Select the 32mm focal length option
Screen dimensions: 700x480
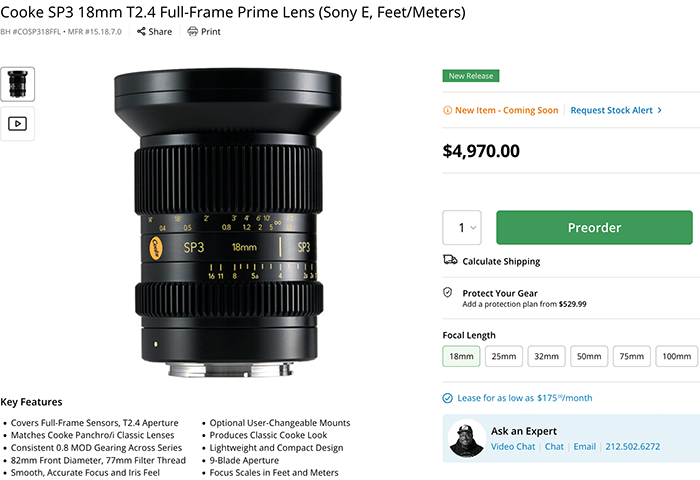coord(546,356)
